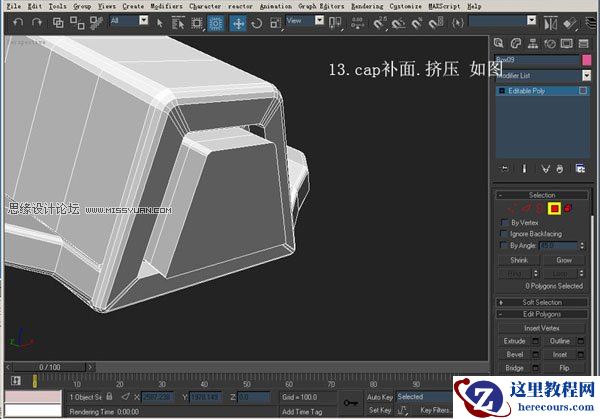Click the Configure Modifier Sets icon

pos(580,169)
